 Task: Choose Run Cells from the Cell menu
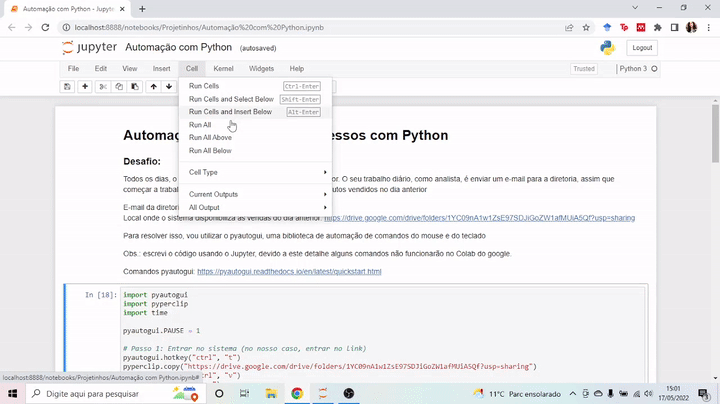point(255,86)
